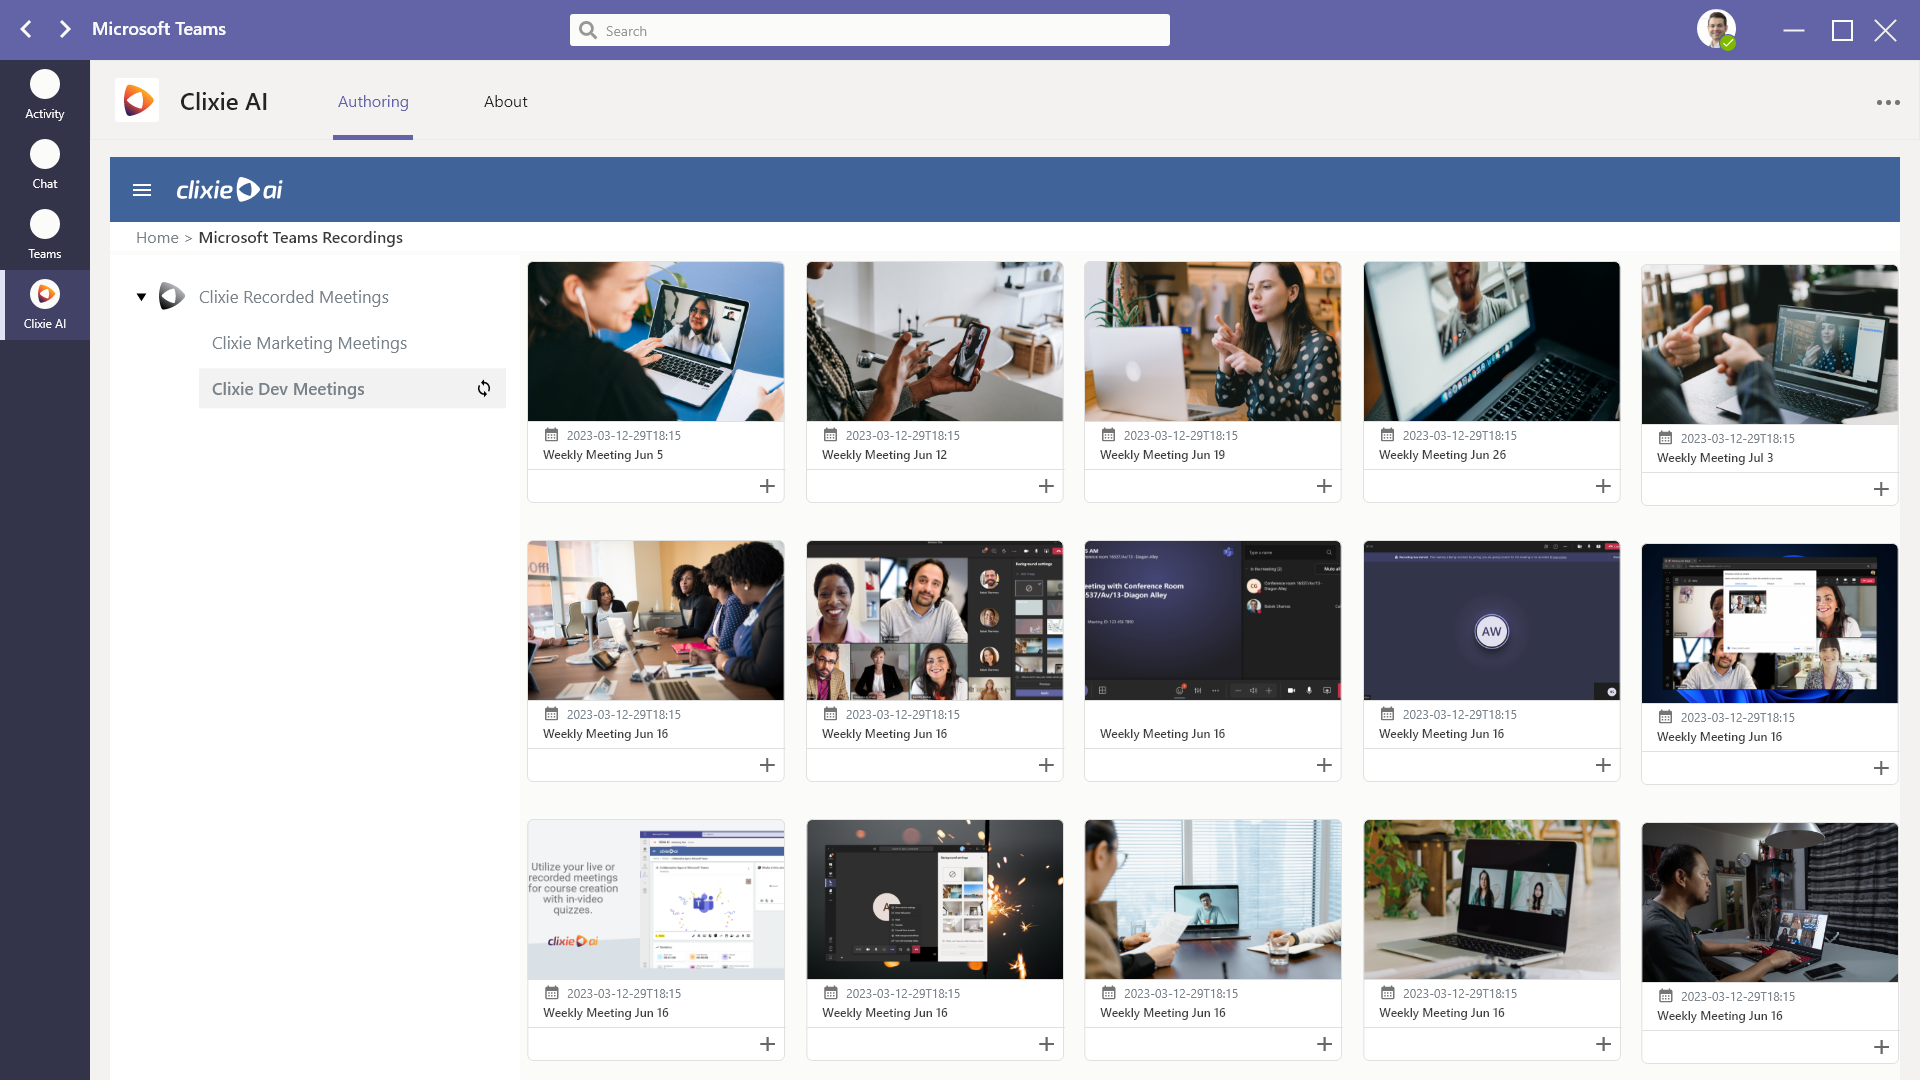Screen dimensions: 1920x1080
Task: Click the user profile avatar
Action: pyautogui.click(x=1717, y=29)
